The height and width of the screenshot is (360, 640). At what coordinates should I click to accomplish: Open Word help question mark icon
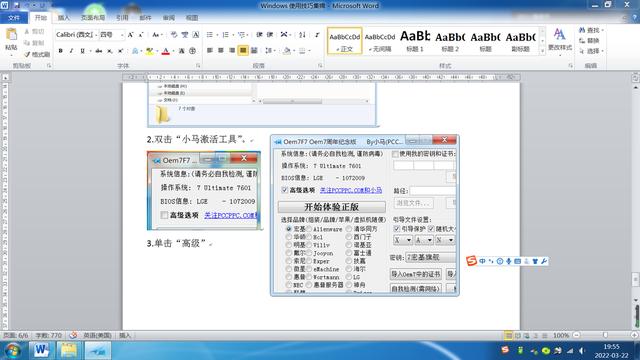[x=635, y=18]
